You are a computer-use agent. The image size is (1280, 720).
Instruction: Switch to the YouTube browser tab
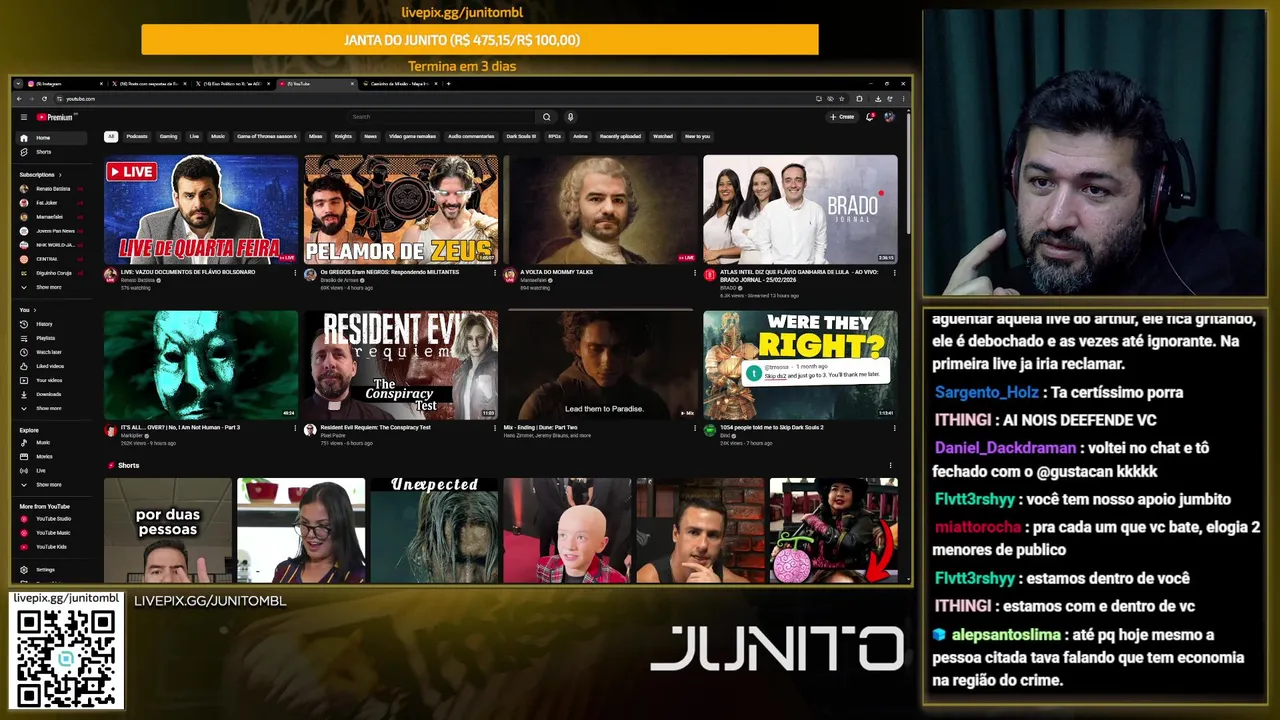tap(315, 84)
